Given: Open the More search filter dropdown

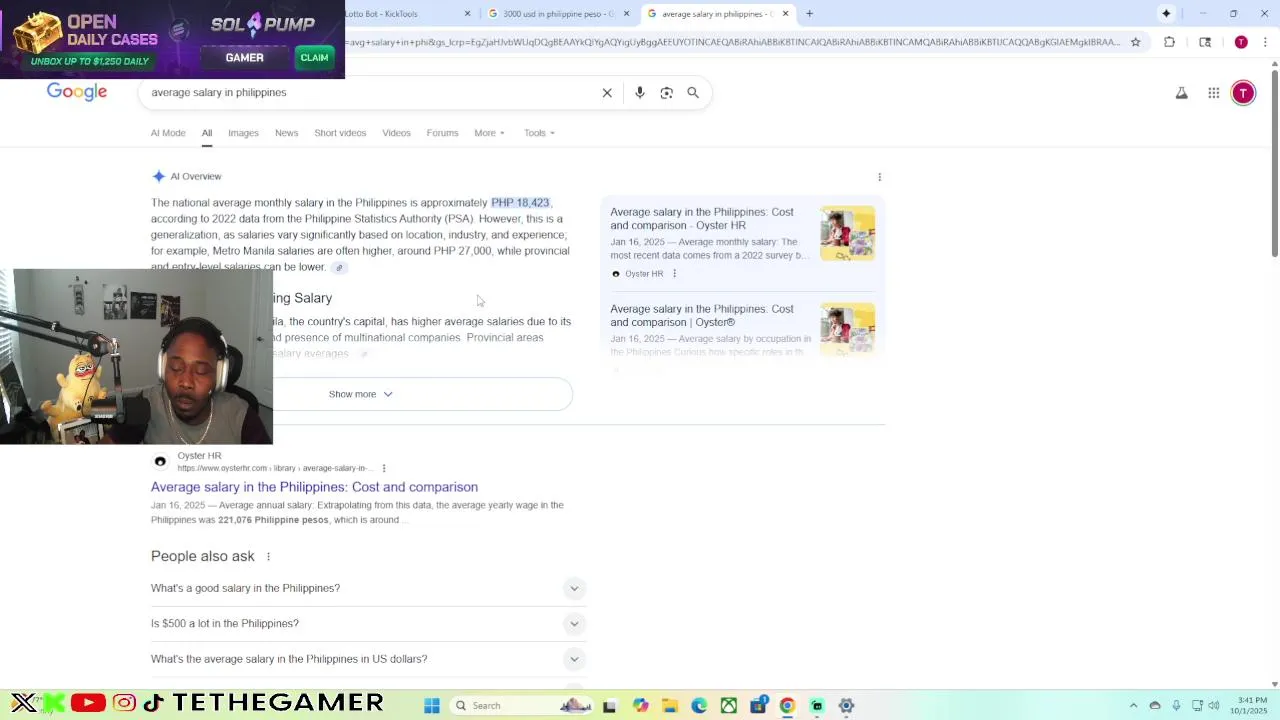Looking at the screenshot, I should (489, 133).
